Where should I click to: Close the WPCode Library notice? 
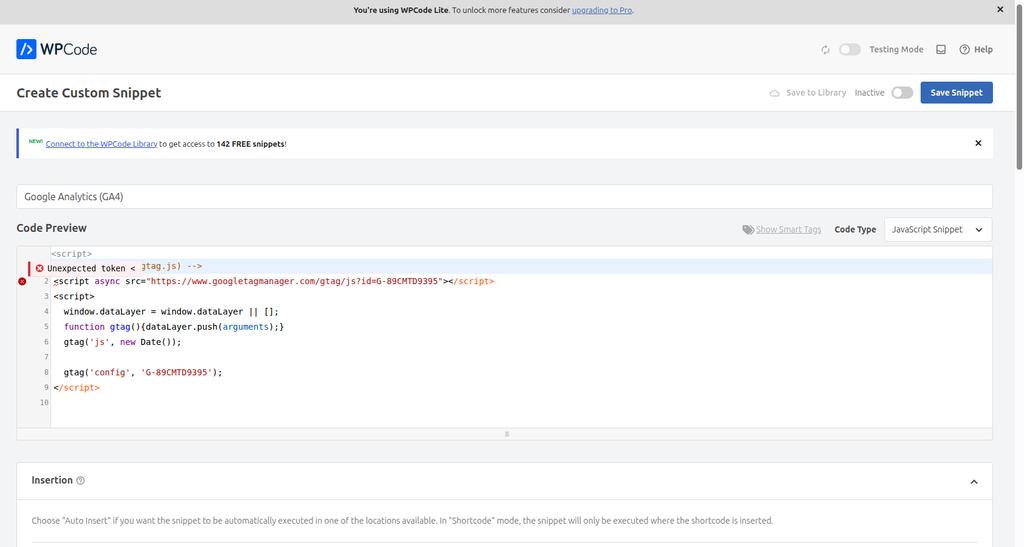click(x=978, y=144)
